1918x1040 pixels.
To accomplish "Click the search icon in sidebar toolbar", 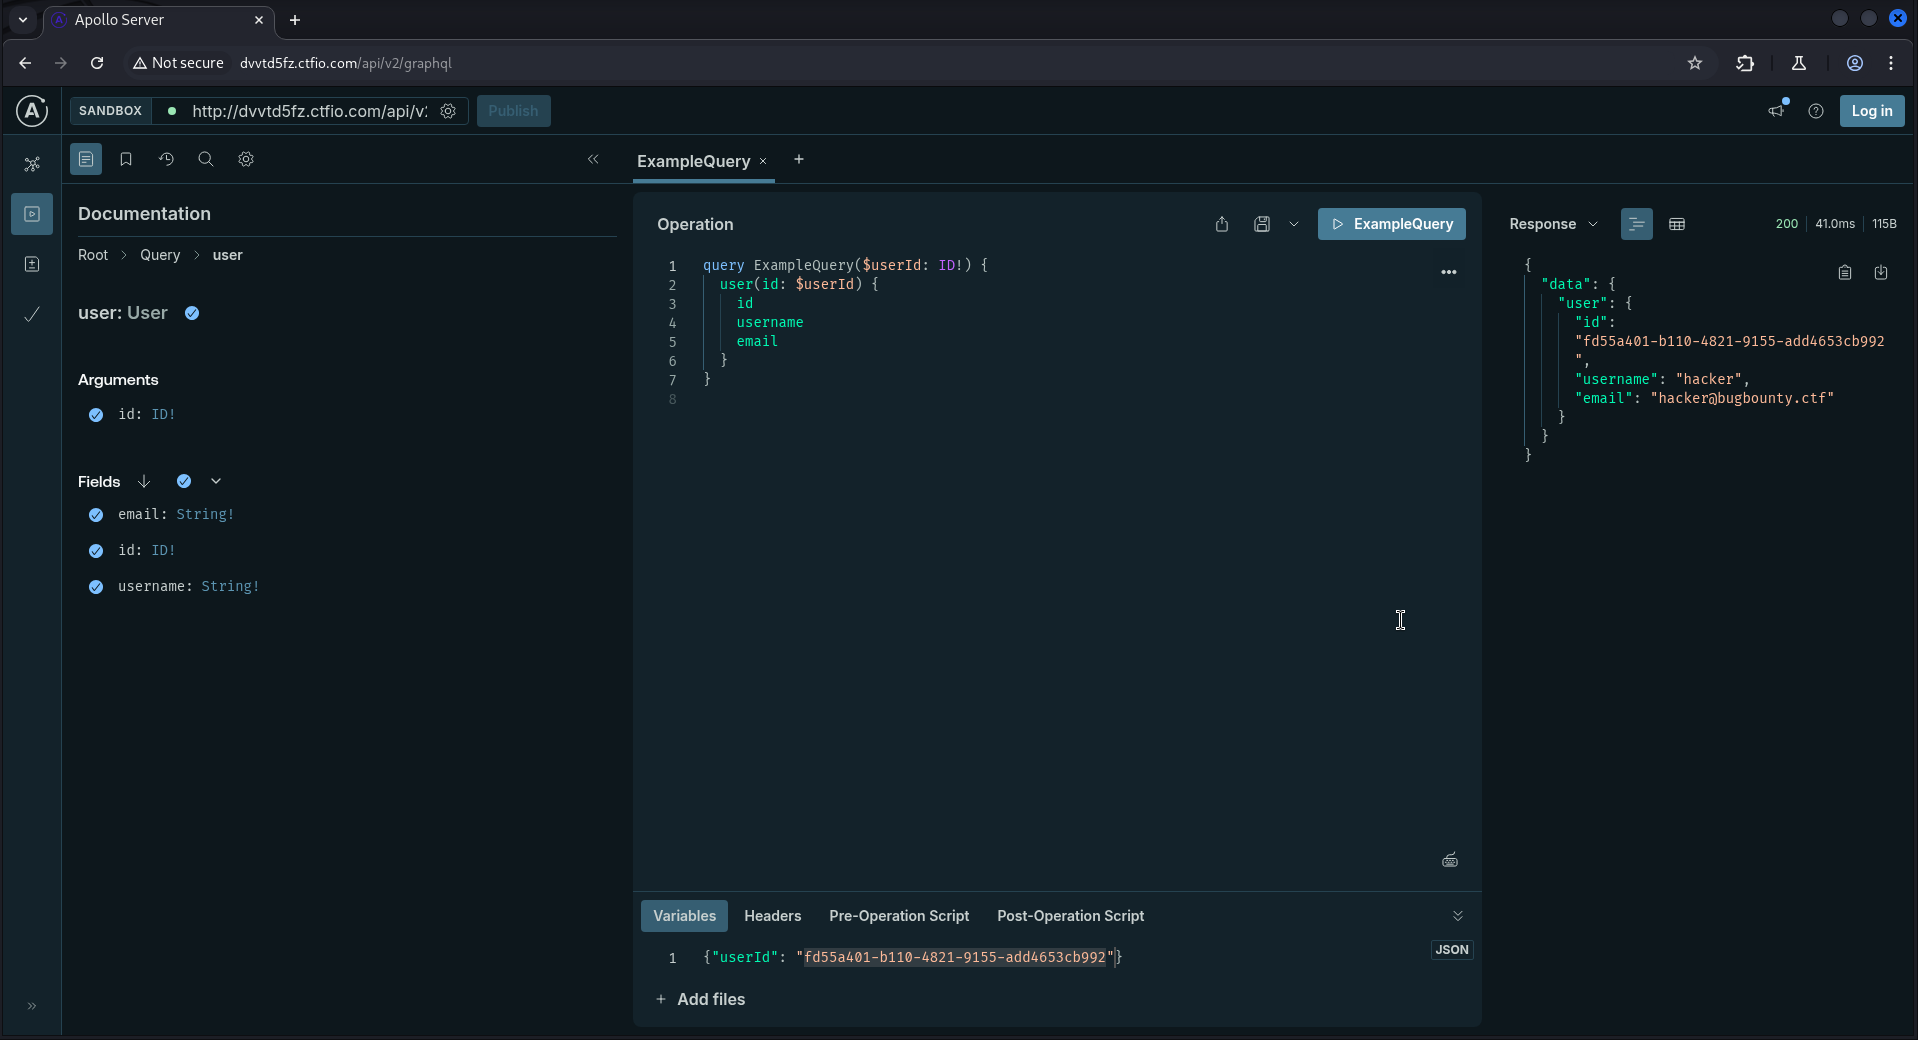I will [206, 159].
